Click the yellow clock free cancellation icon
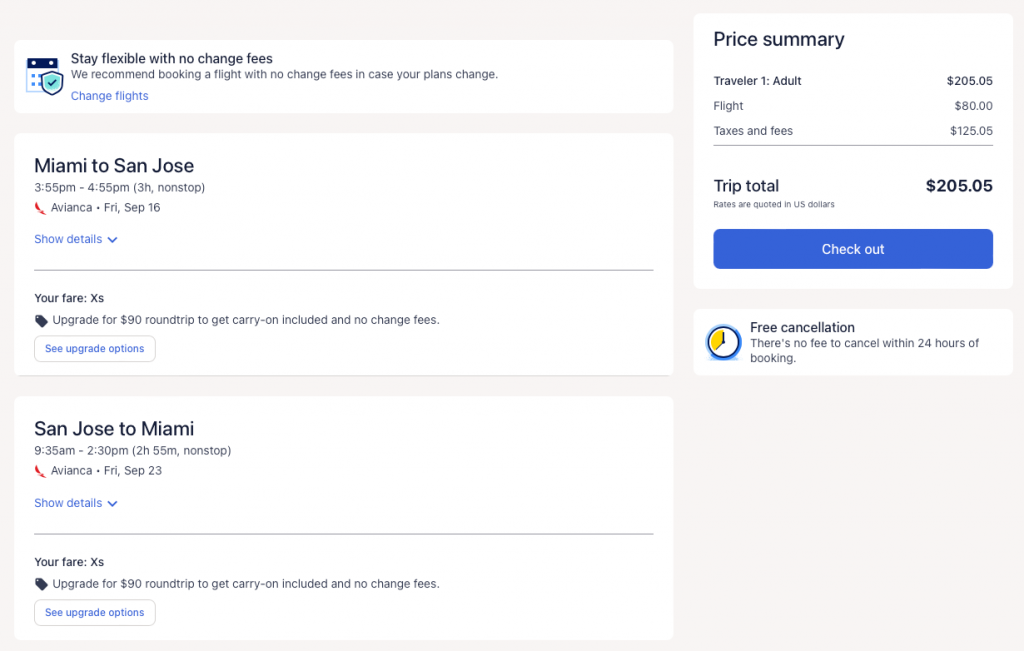Image resolution: width=1024 pixels, height=651 pixels. (x=722, y=342)
